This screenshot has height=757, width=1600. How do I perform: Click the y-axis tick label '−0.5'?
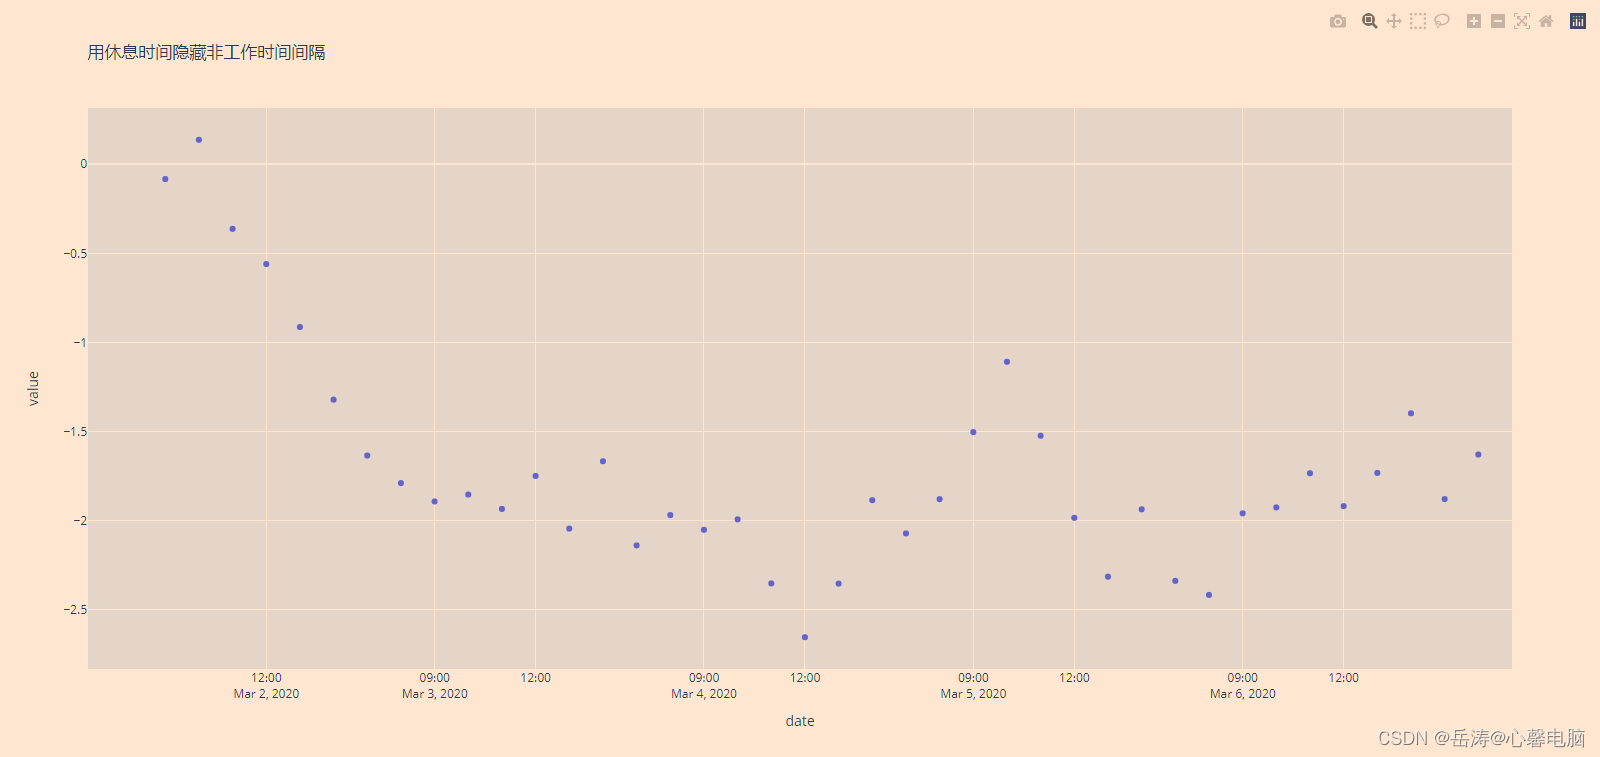tap(75, 254)
